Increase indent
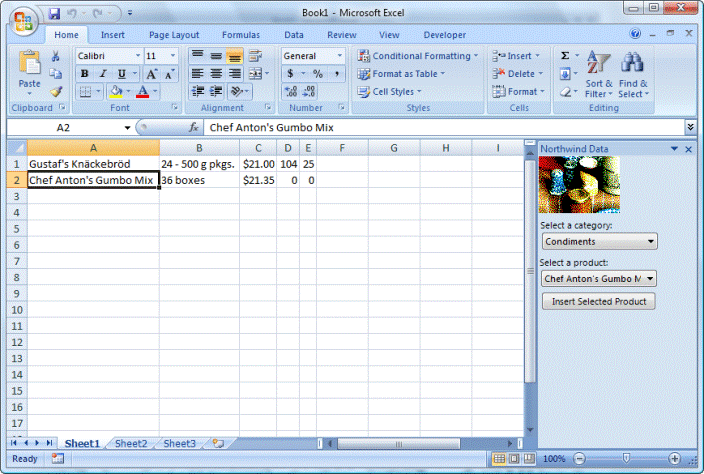Screen dimensions: 704x474 point(216,92)
